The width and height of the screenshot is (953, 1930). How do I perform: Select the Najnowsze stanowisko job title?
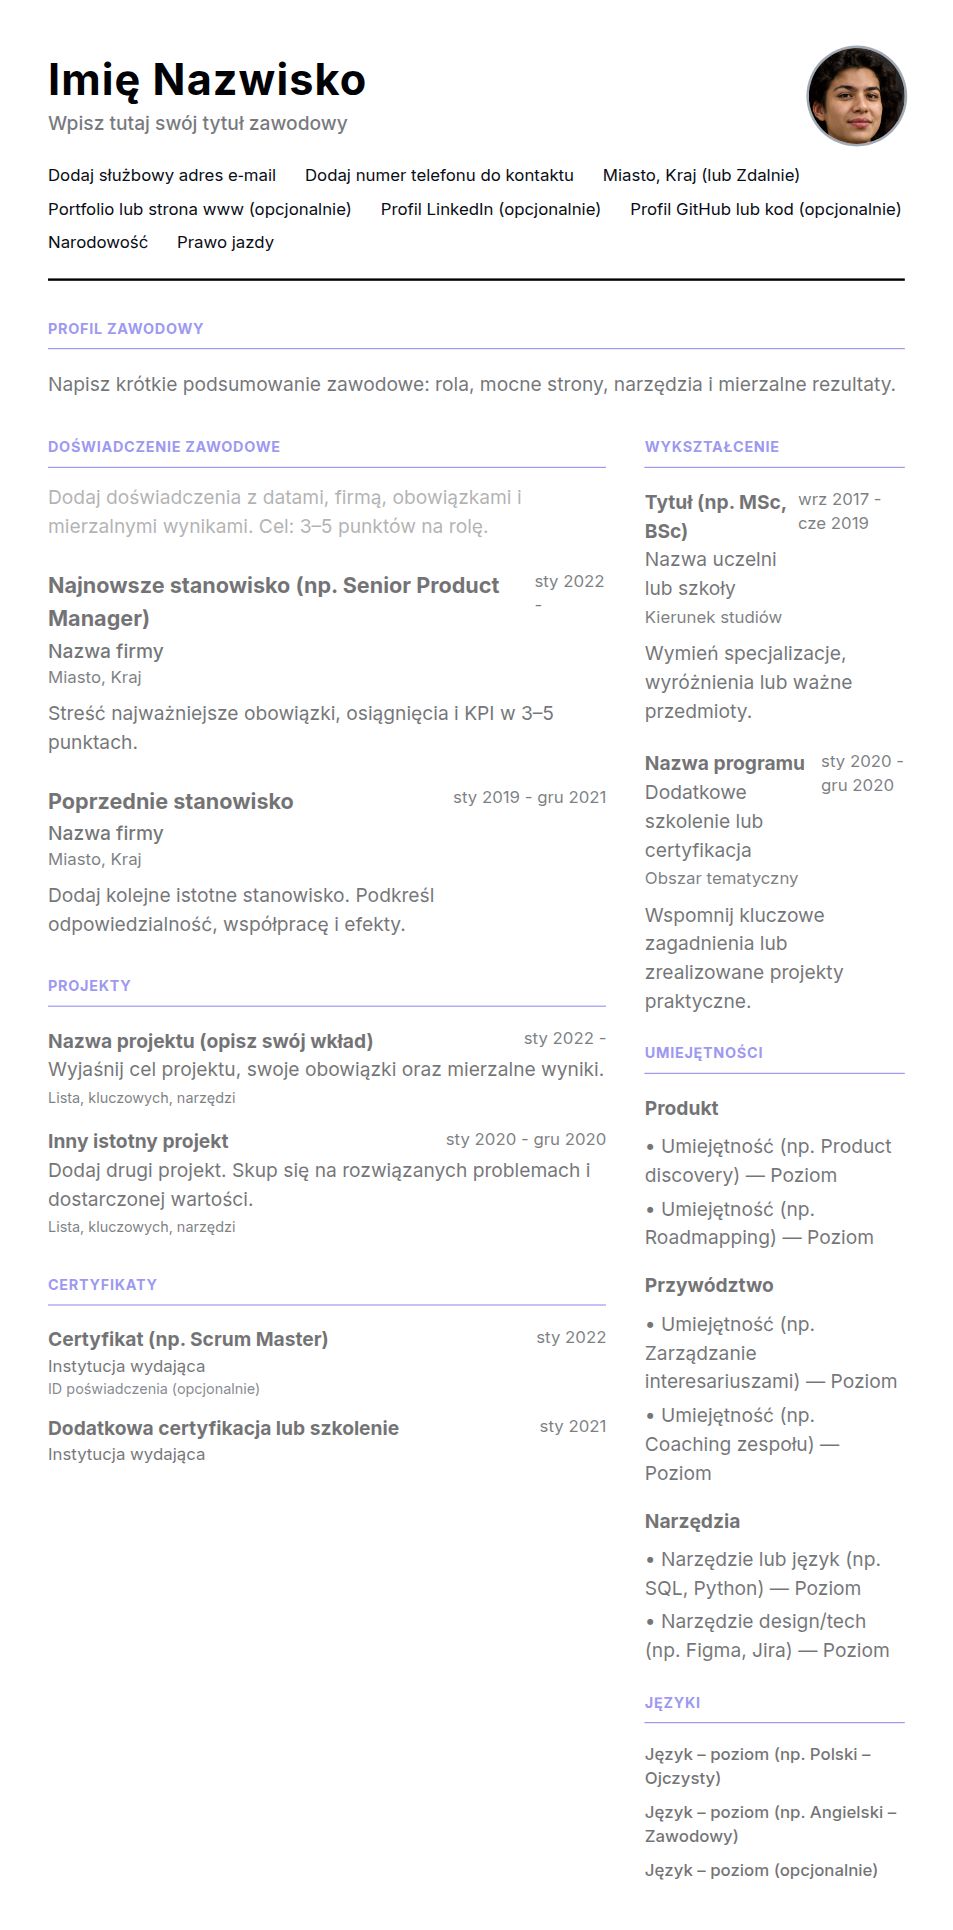coord(274,601)
